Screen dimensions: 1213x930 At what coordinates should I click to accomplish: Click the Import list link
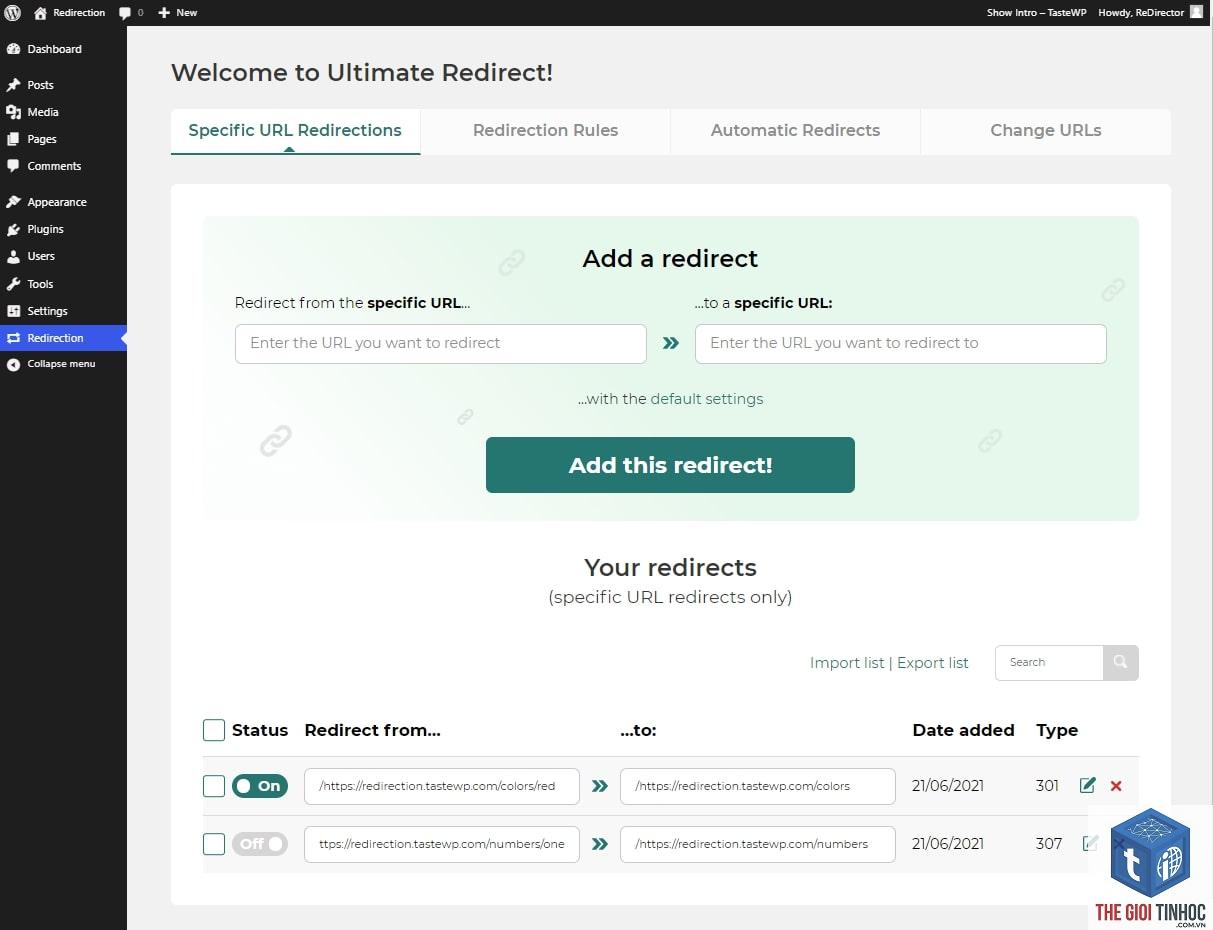(x=847, y=663)
